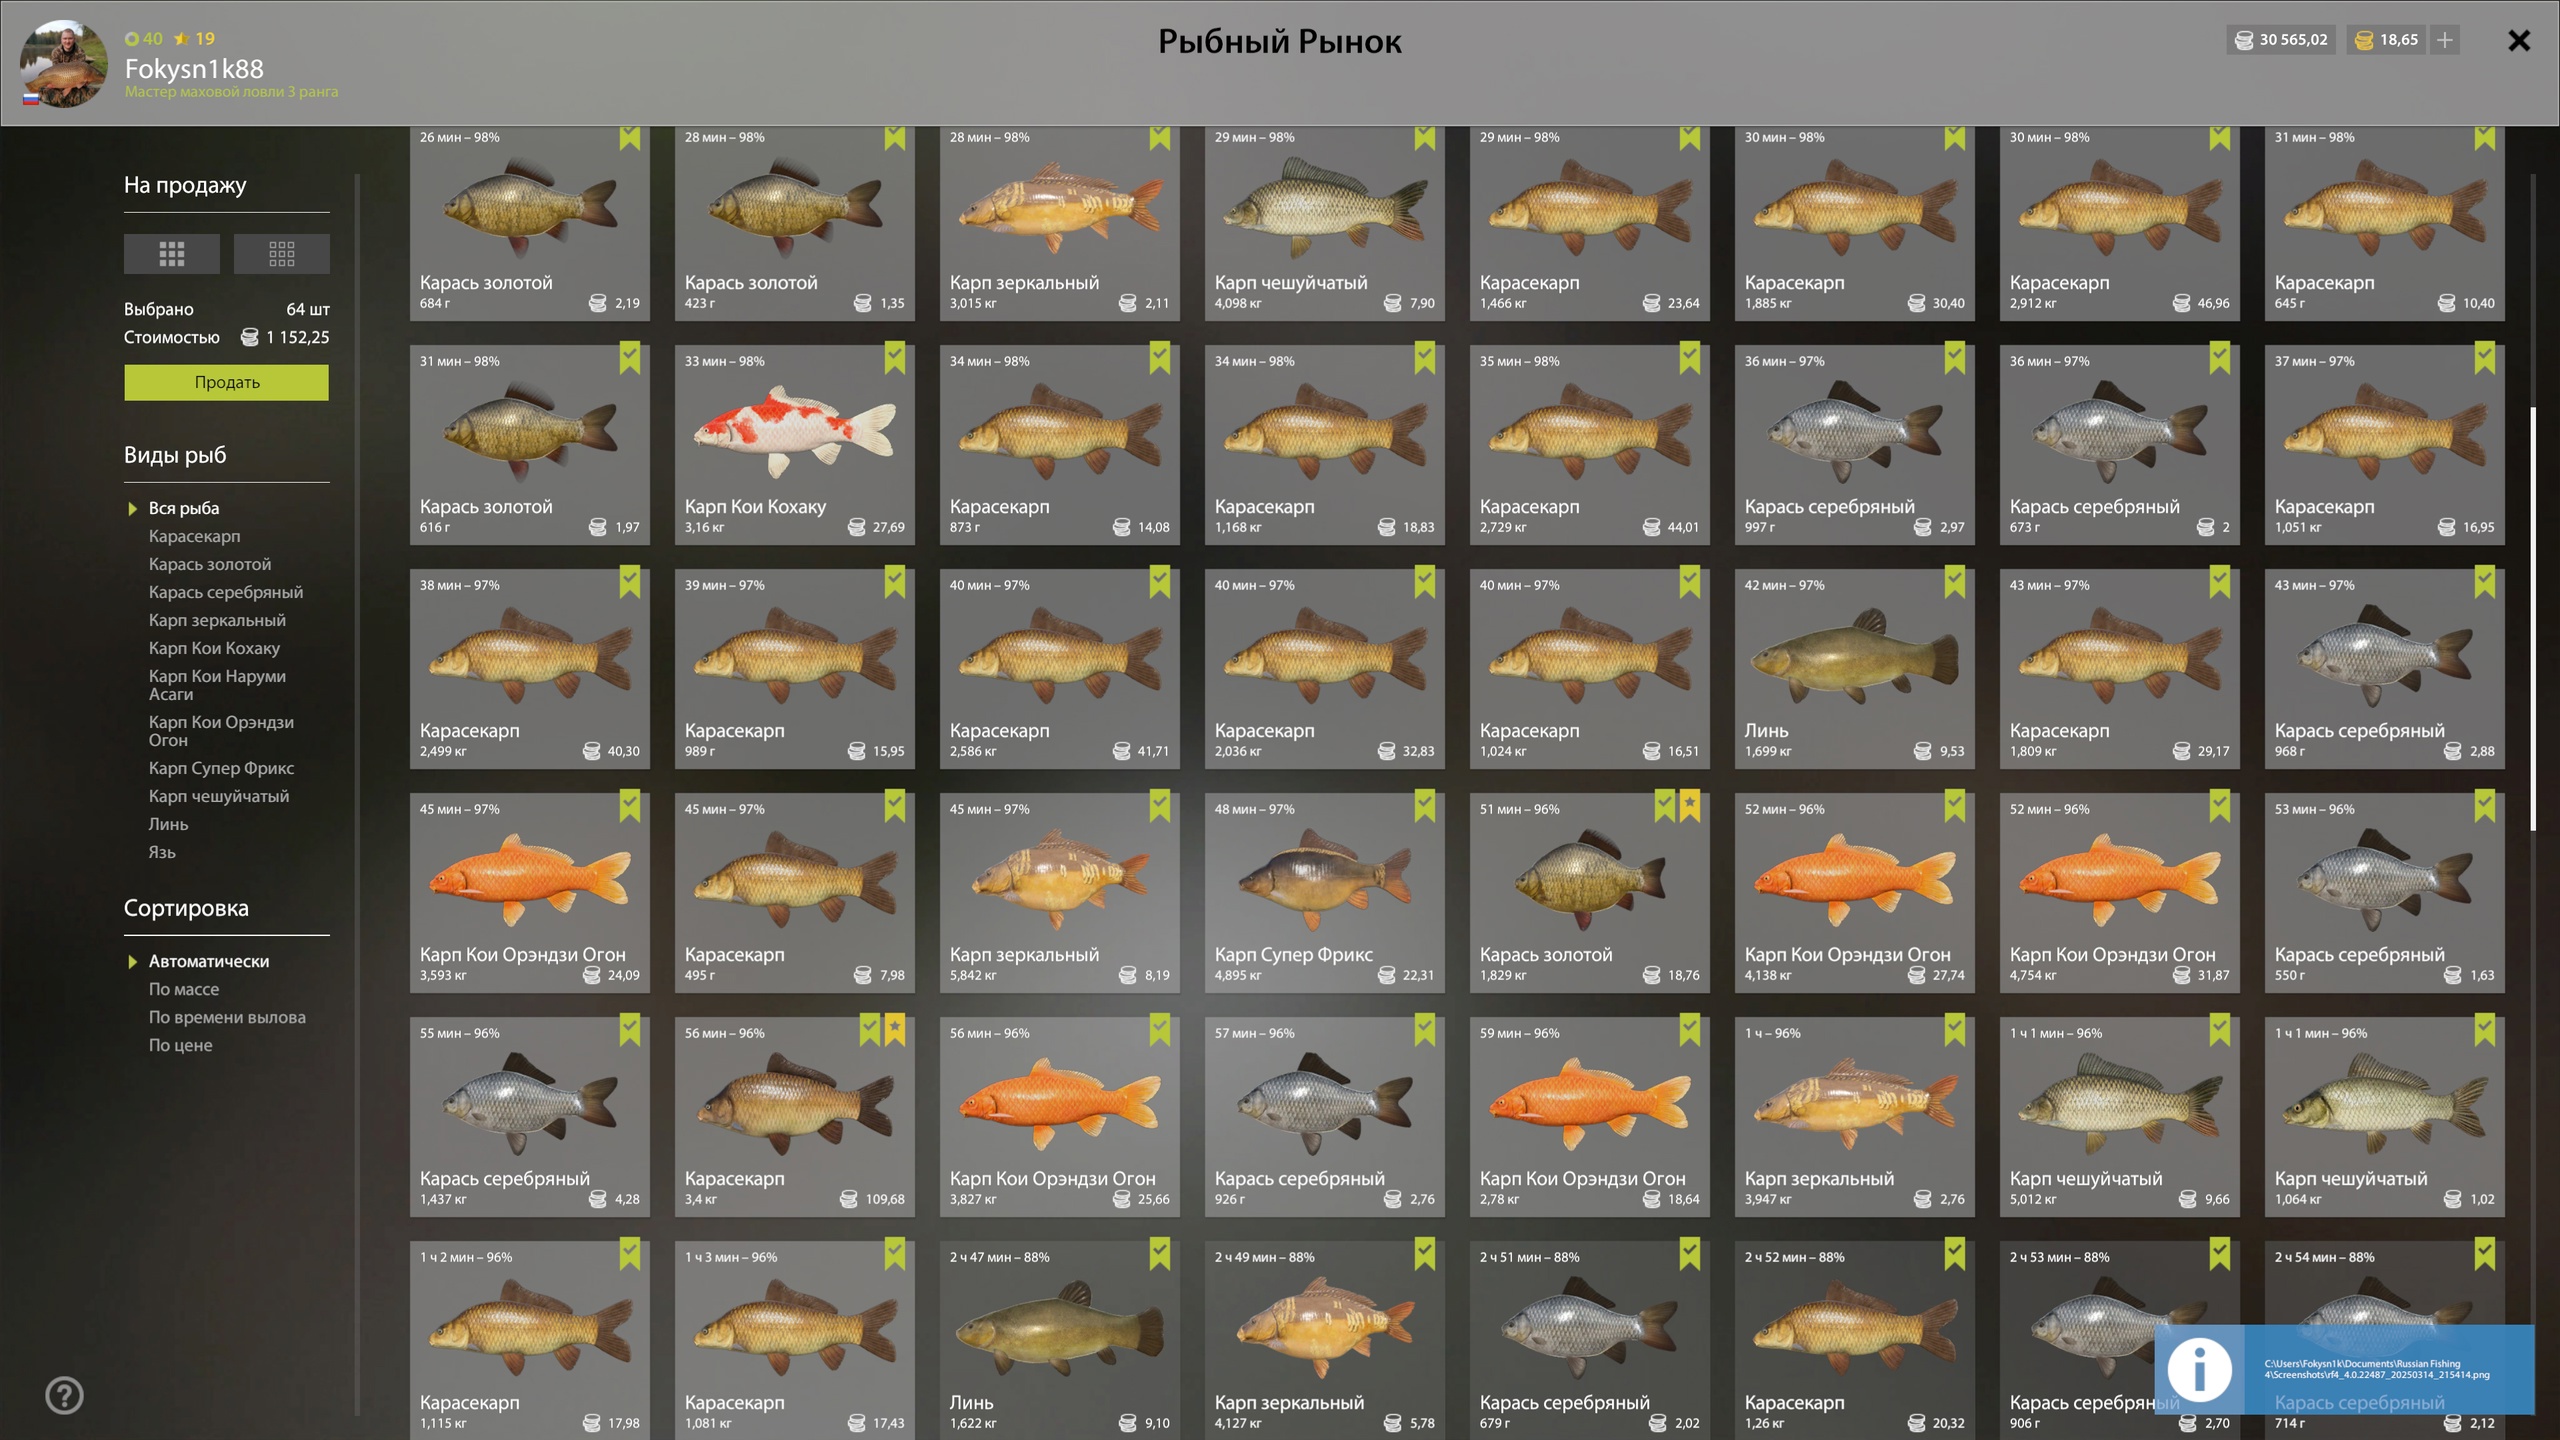Viewport: 2560px width, 1440px height.
Task: Deselect the Карп Кои Кохаку 3,16 кг bookmark
Action: 895,358
